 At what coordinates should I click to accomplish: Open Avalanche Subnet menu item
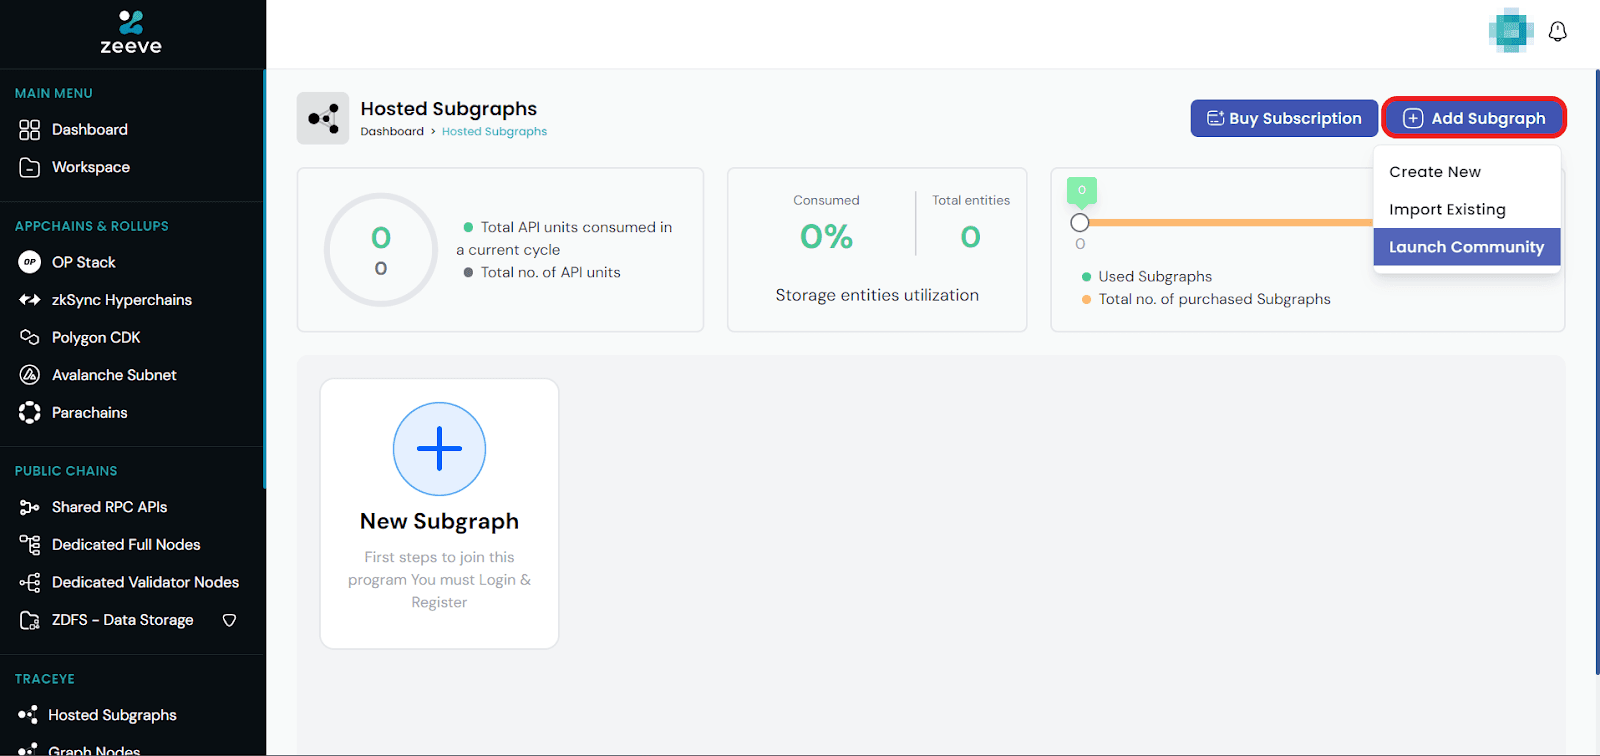coord(114,375)
